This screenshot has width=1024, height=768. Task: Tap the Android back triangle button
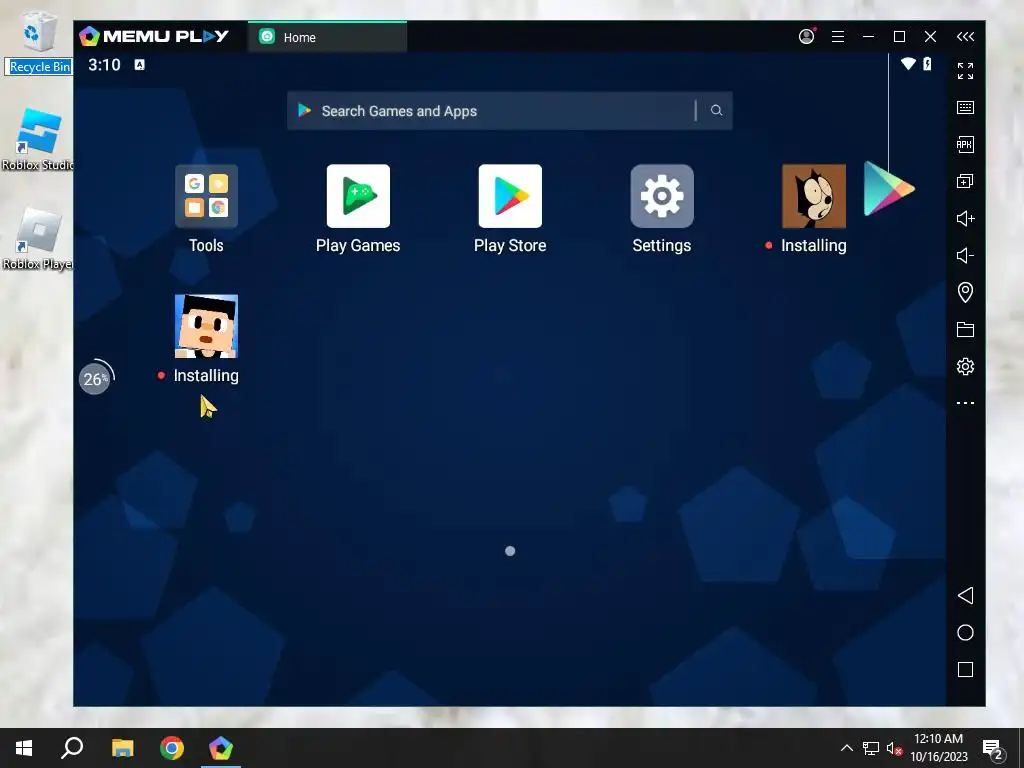point(965,596)
